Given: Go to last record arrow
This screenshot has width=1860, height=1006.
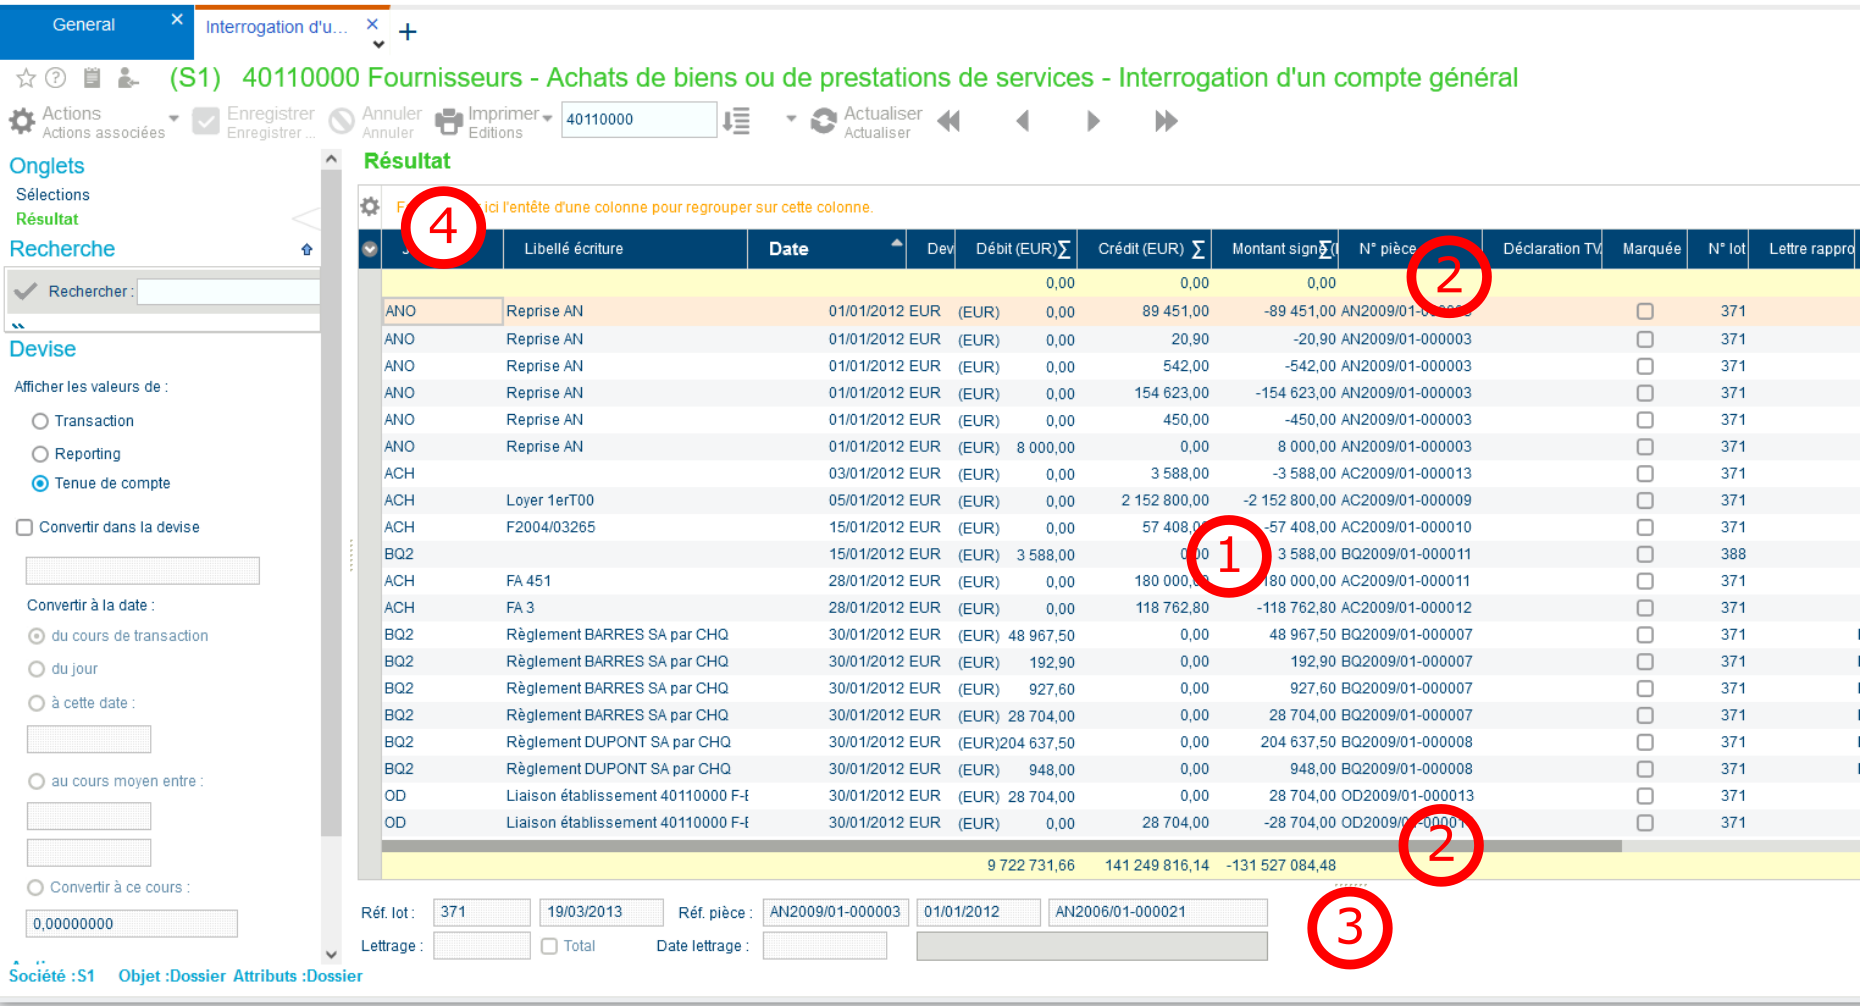Looking at the screenshot, I should pyautogui.click(x=1166, y=121).
